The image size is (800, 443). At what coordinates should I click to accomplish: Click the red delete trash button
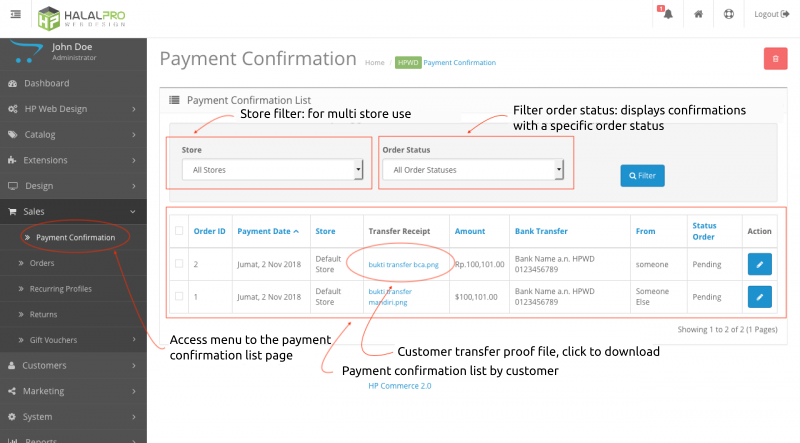775,59
